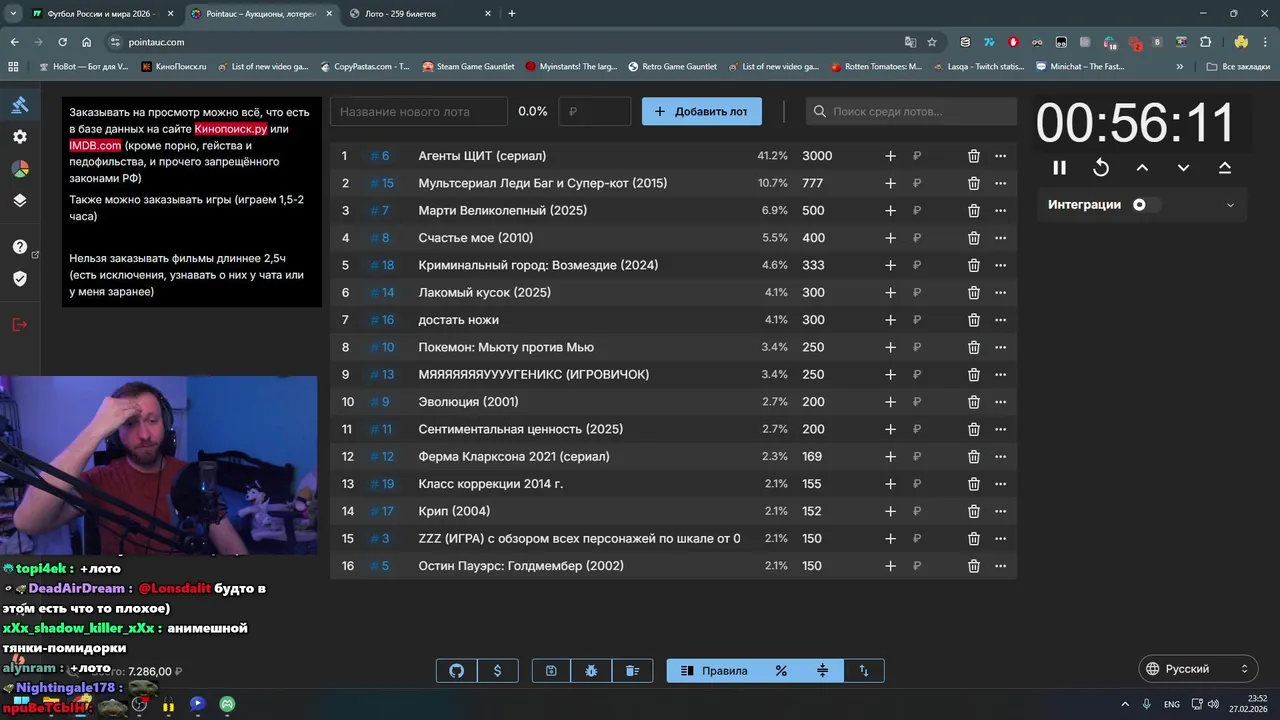
Task: Open the browser extensions puzzle icon
Action: pyautogui.click(x=1205, y=42)
